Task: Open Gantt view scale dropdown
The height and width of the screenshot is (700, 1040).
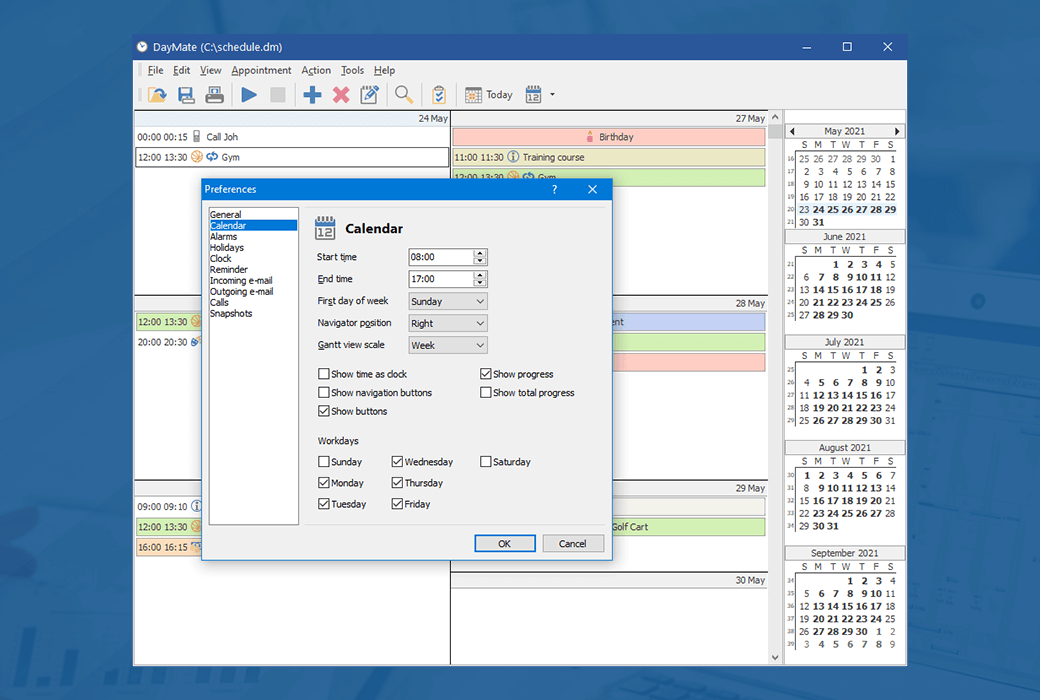Action: pos(448,345)
